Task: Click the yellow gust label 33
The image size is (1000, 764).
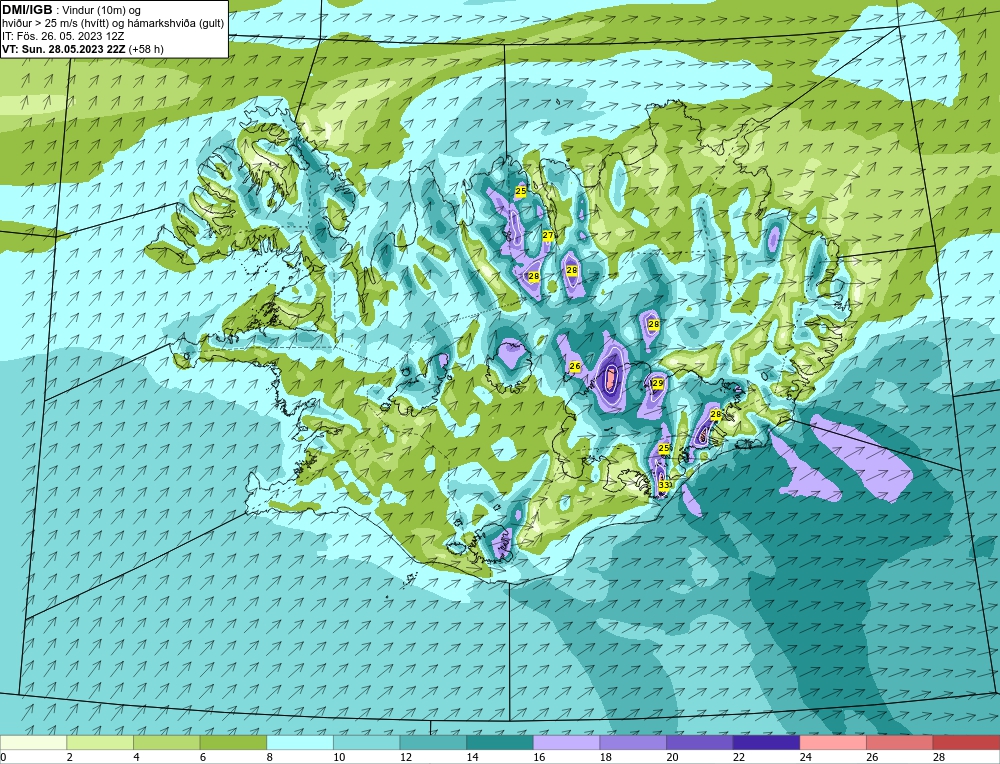Action: coord(664,485)
